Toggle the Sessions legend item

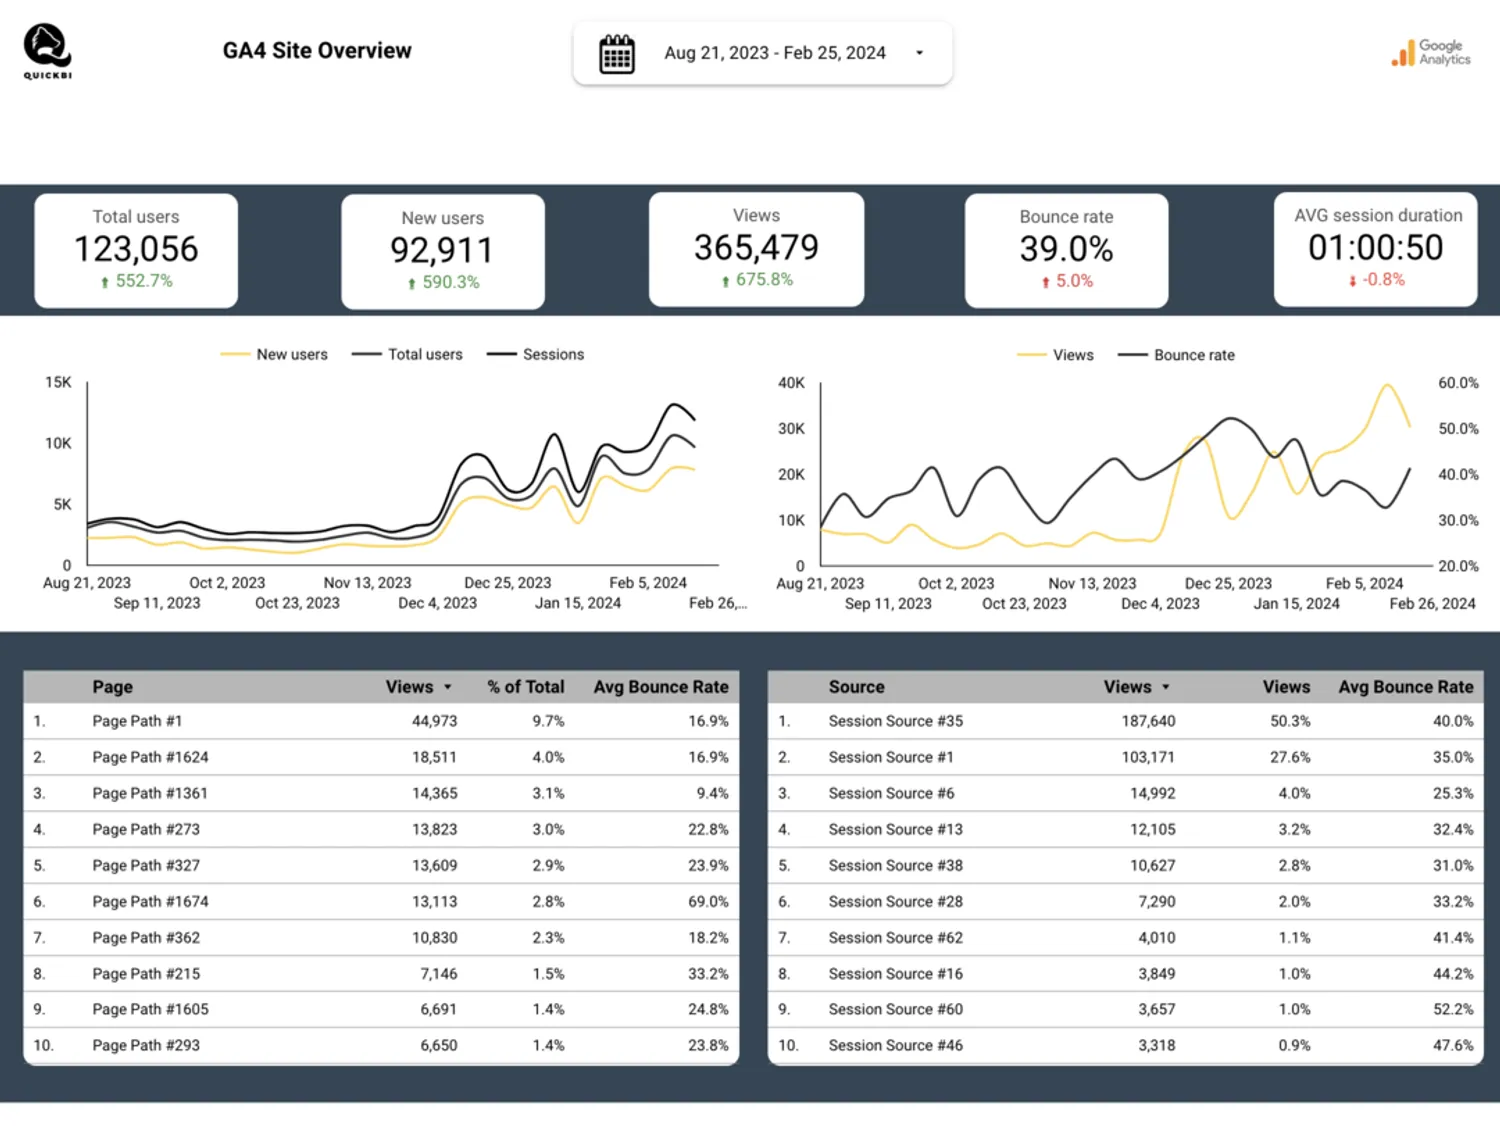[x=535, y=354]
